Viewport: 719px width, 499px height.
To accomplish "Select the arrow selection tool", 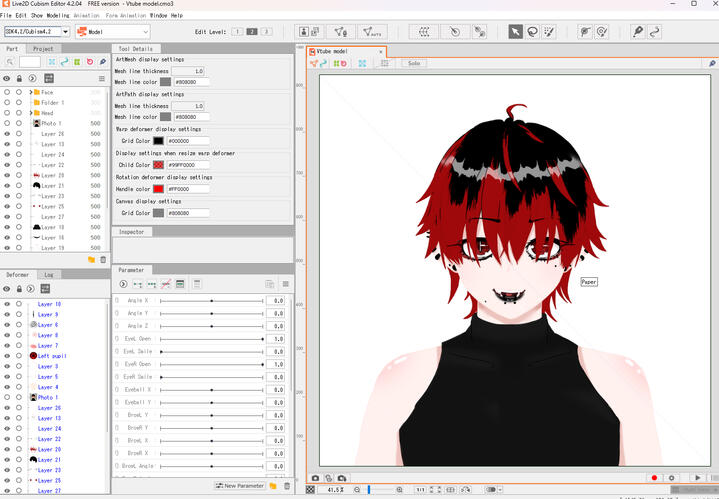I will pos(515,32).
